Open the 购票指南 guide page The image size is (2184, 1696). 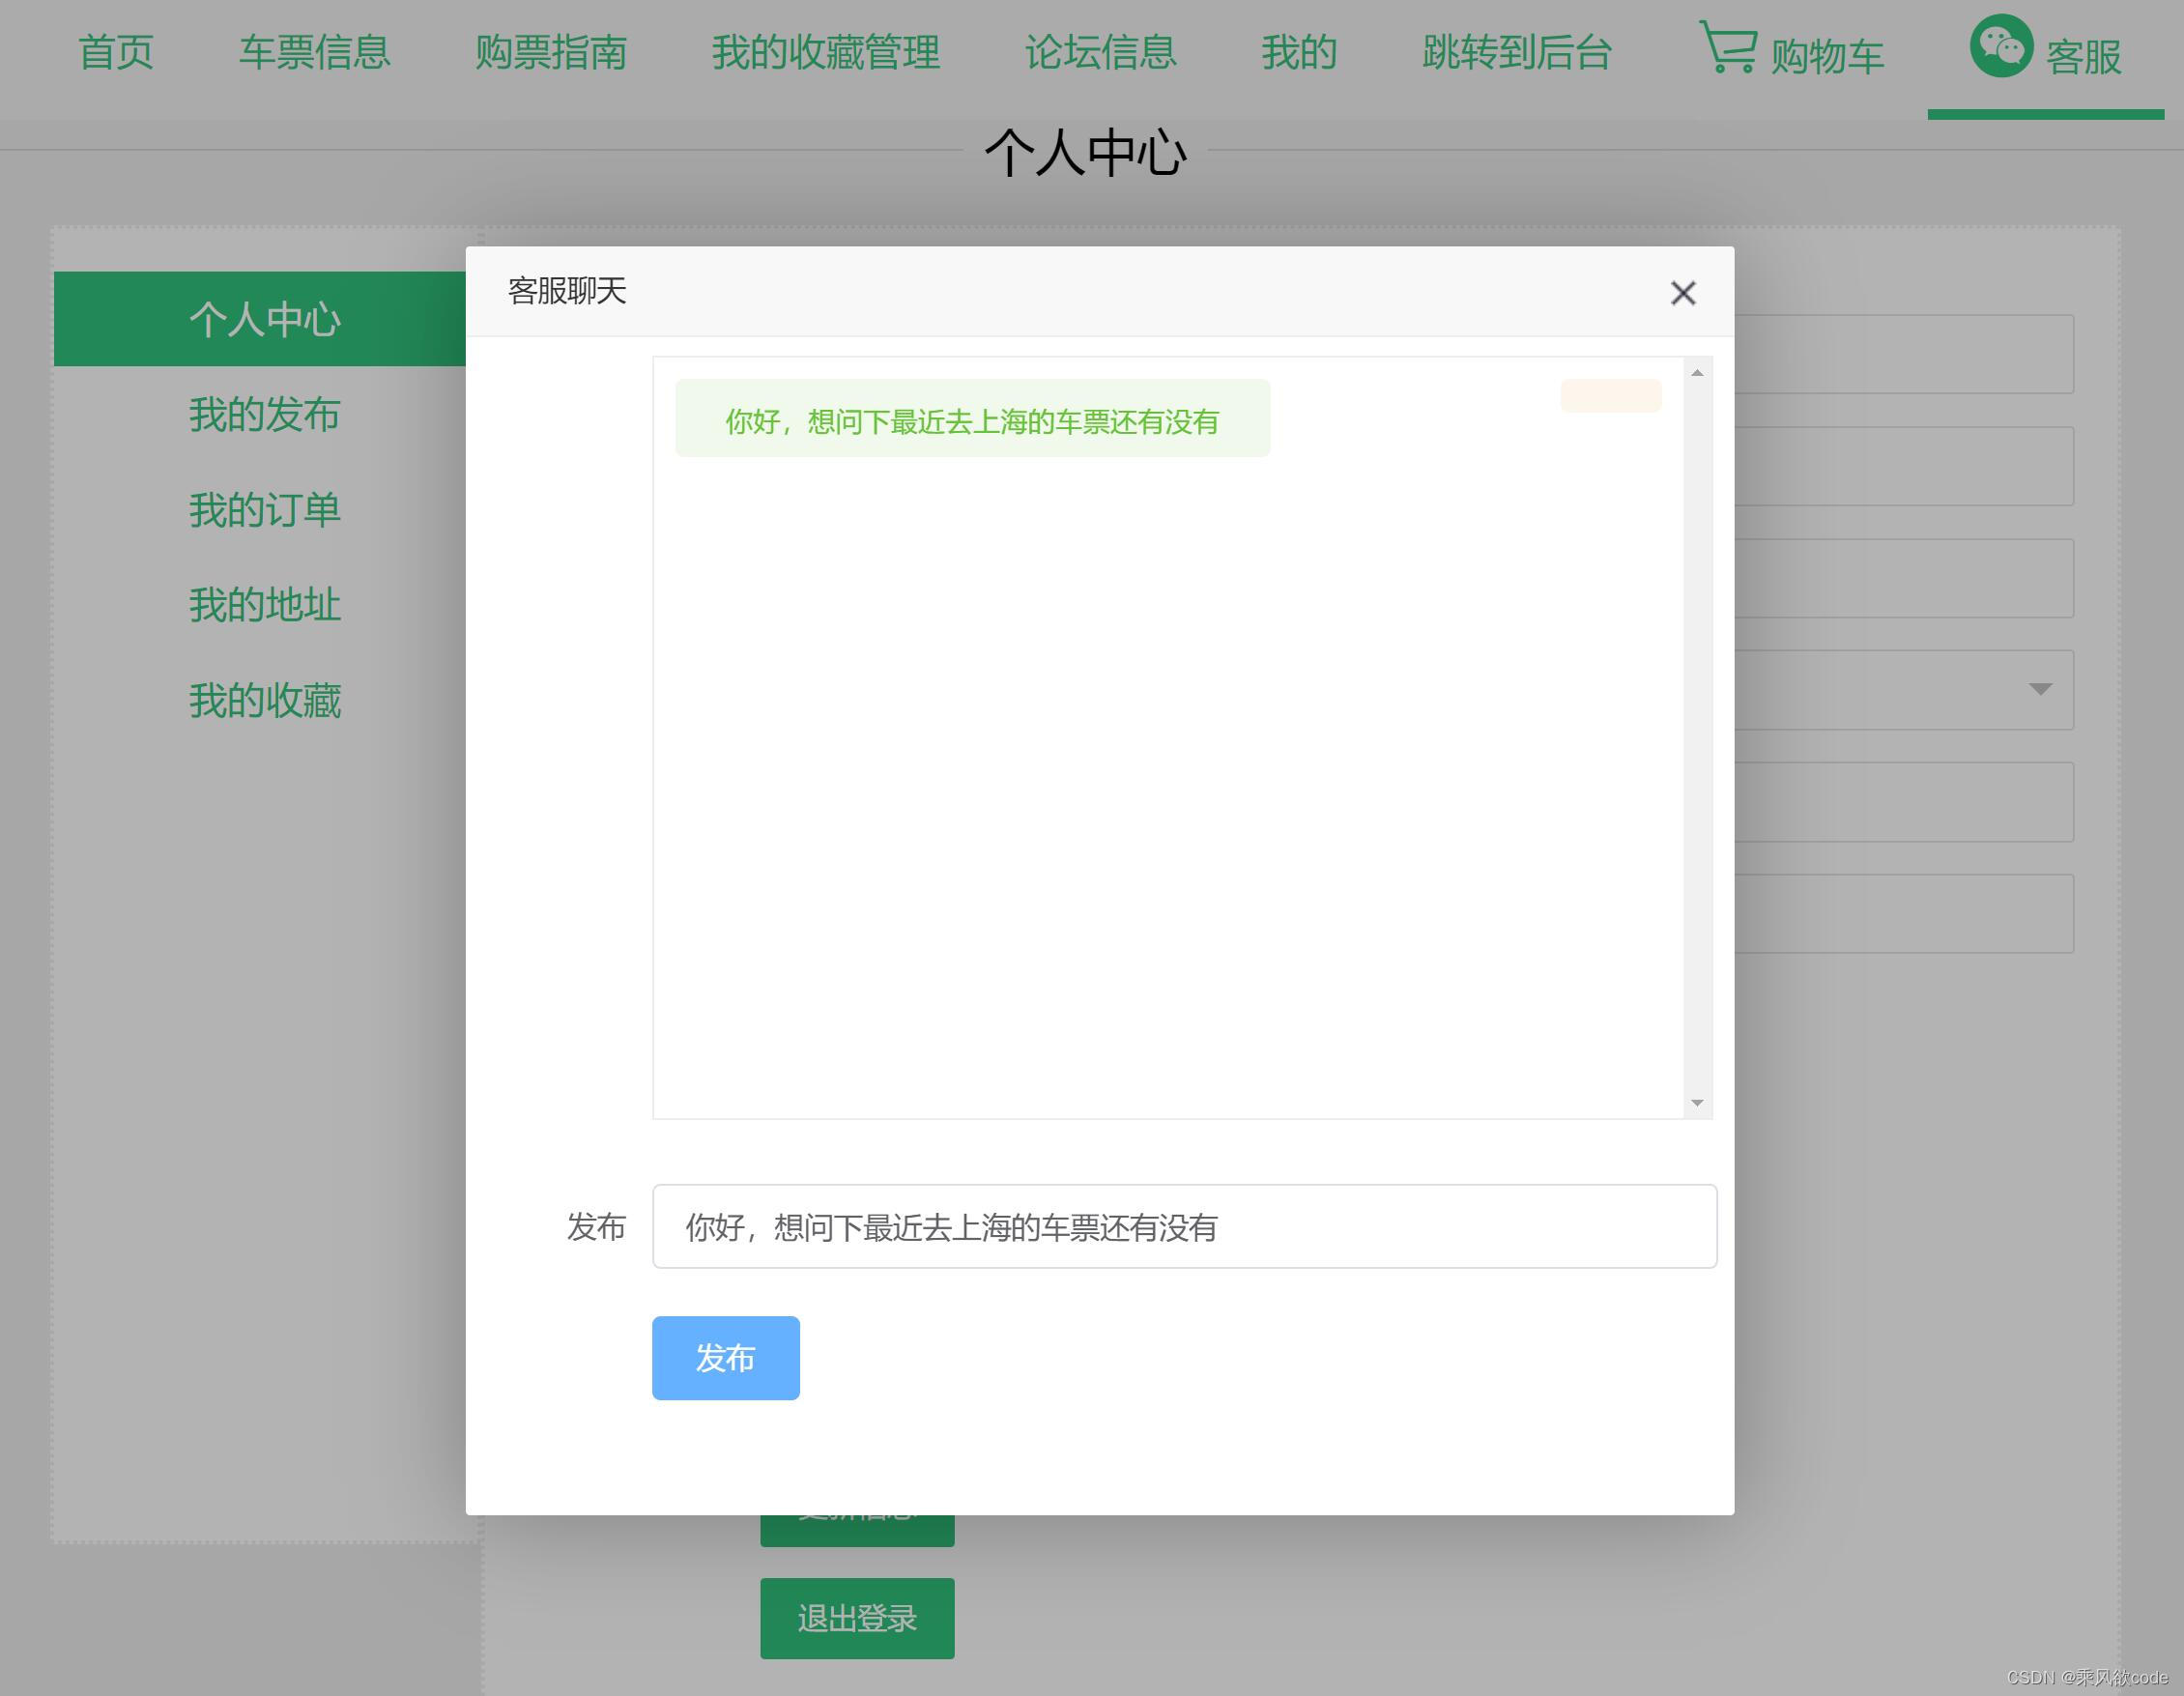[x=551, y=55]
